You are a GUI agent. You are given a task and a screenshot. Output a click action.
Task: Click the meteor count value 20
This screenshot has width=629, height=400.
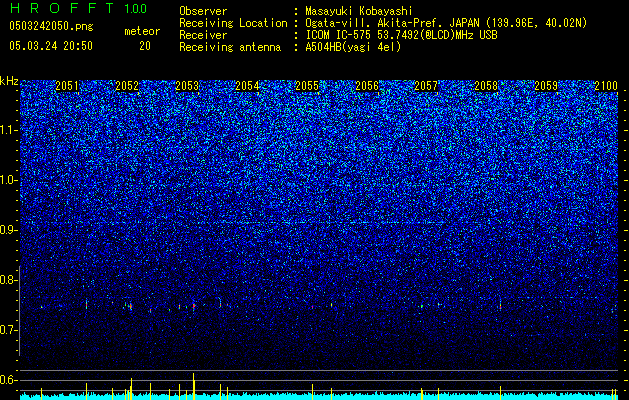145,46
